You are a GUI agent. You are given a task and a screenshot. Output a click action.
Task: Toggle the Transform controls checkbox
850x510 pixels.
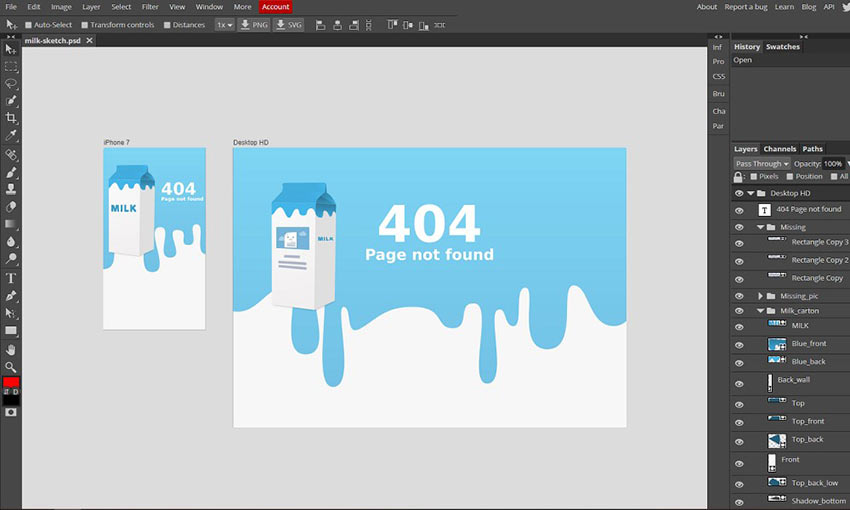tap(84, 24)
